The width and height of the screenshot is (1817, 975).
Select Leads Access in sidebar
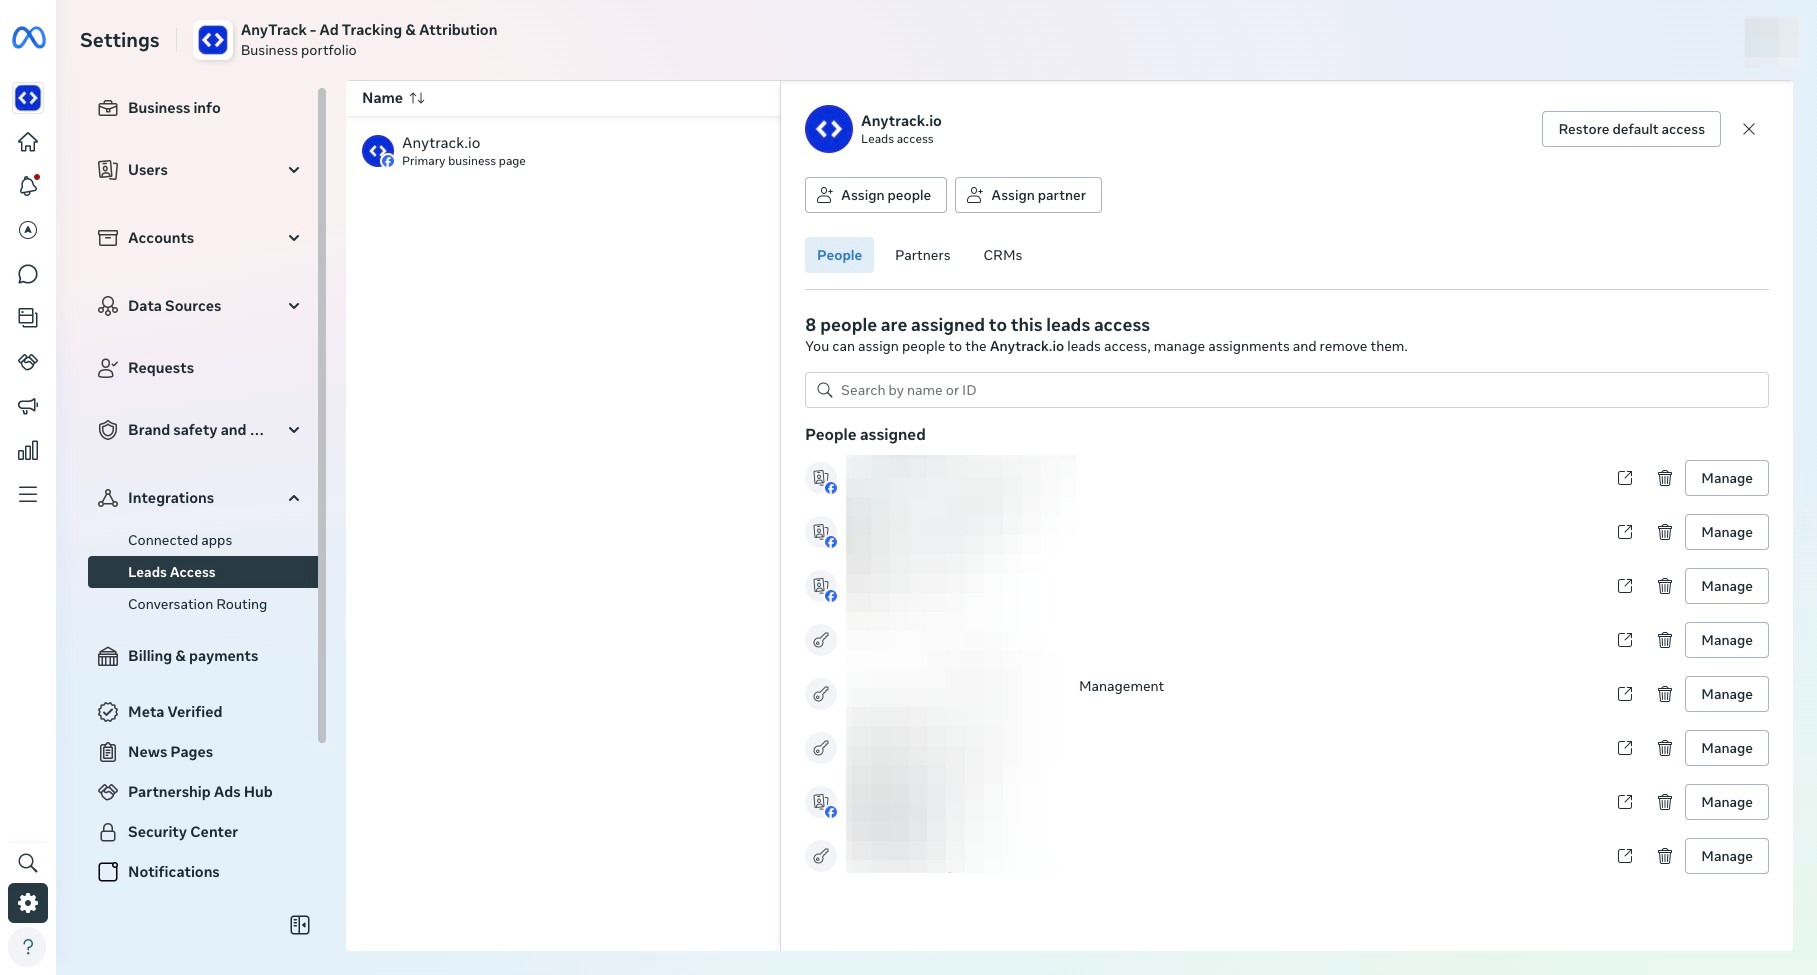pyautogui.click(x=203, y=572)
